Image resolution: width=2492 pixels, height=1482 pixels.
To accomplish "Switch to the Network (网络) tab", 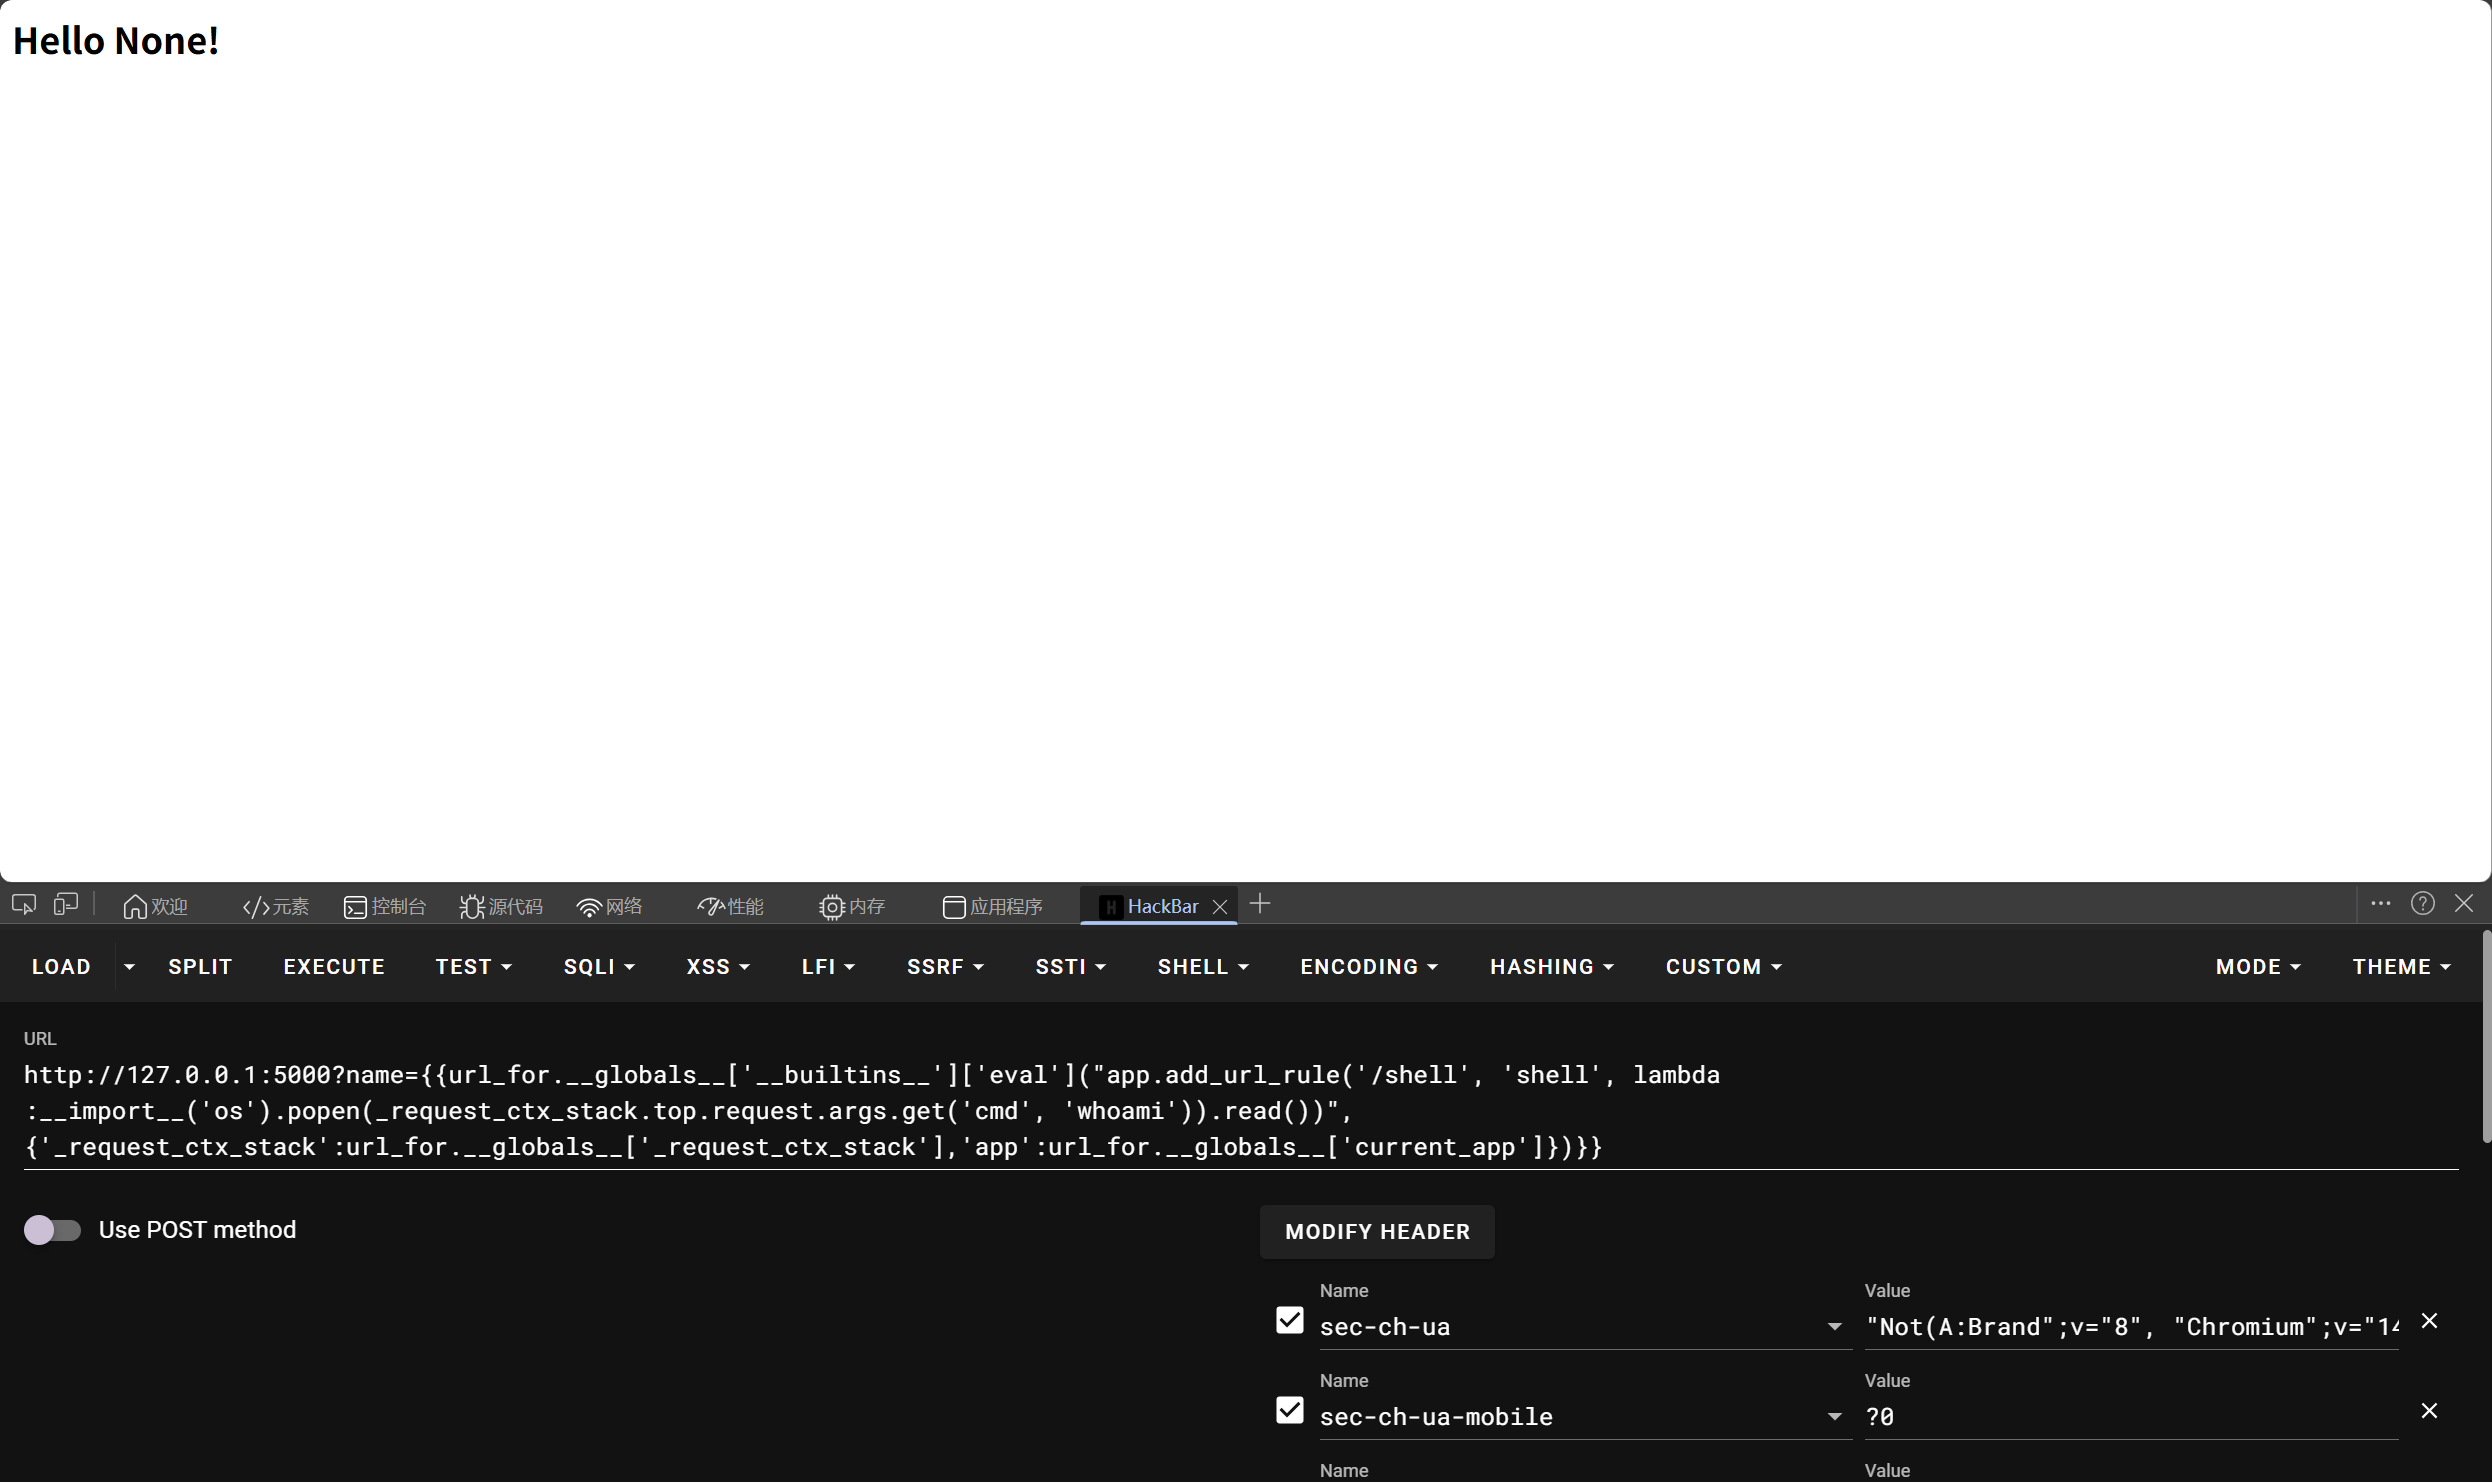I will pos(609,906).
